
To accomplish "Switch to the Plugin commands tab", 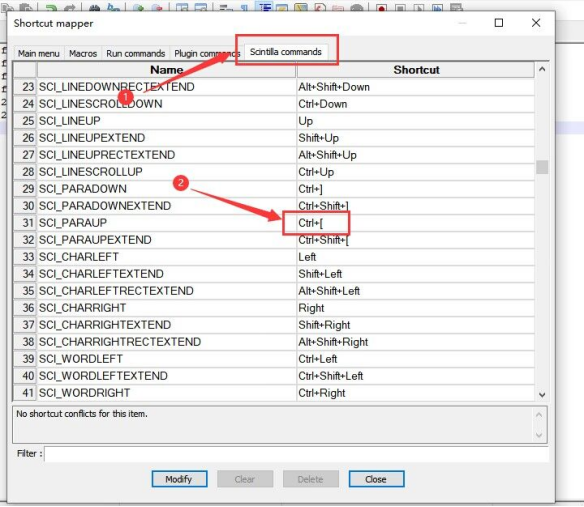I will pos(207,53).
